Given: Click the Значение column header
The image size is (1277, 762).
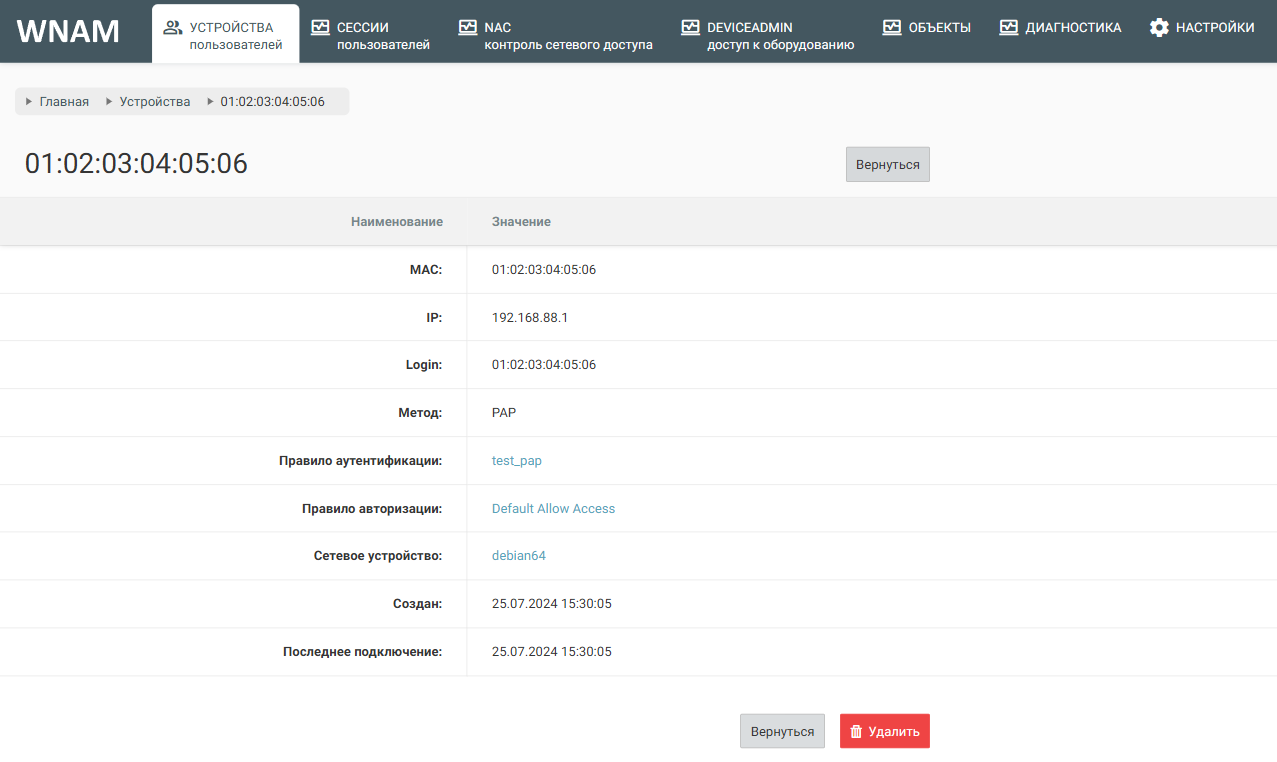Looking at the screenshot, I should pyautogui.click(x=521, y=222).
